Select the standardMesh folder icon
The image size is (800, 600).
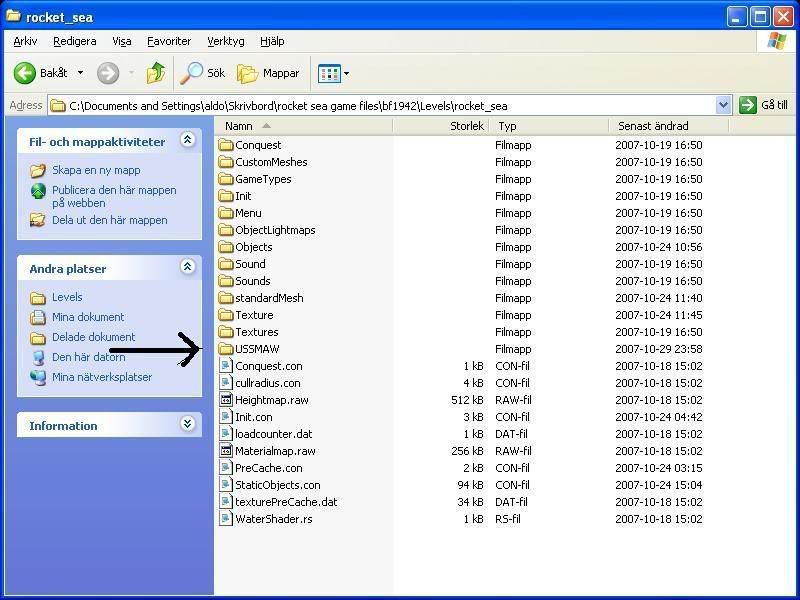[x=226, y=298]
